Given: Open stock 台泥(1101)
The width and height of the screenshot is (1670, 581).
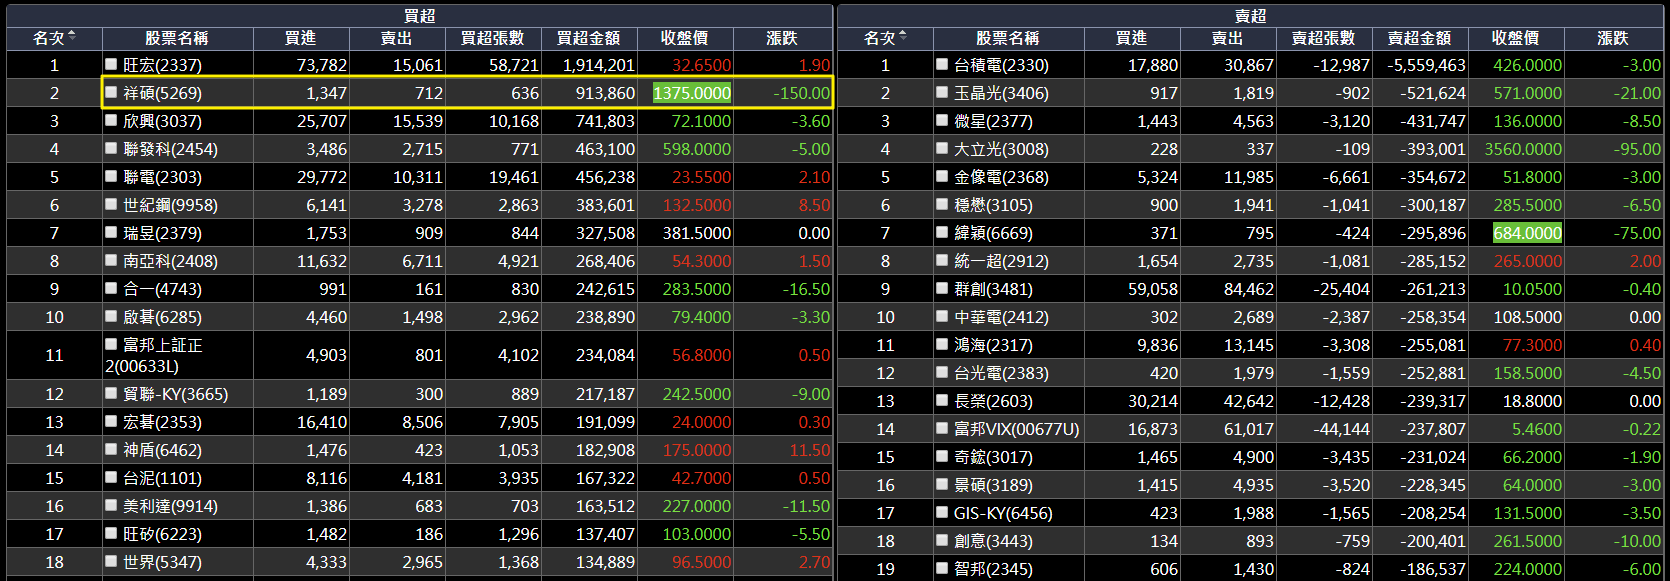Looking at the screenshot, I should click(x=162, y=478).
